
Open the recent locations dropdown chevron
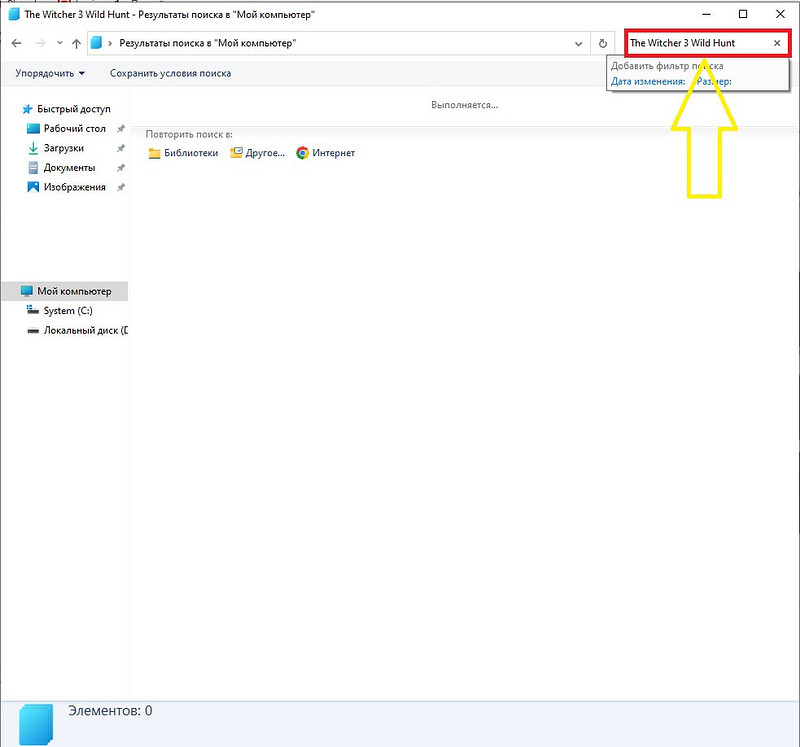tap(60, 44)
